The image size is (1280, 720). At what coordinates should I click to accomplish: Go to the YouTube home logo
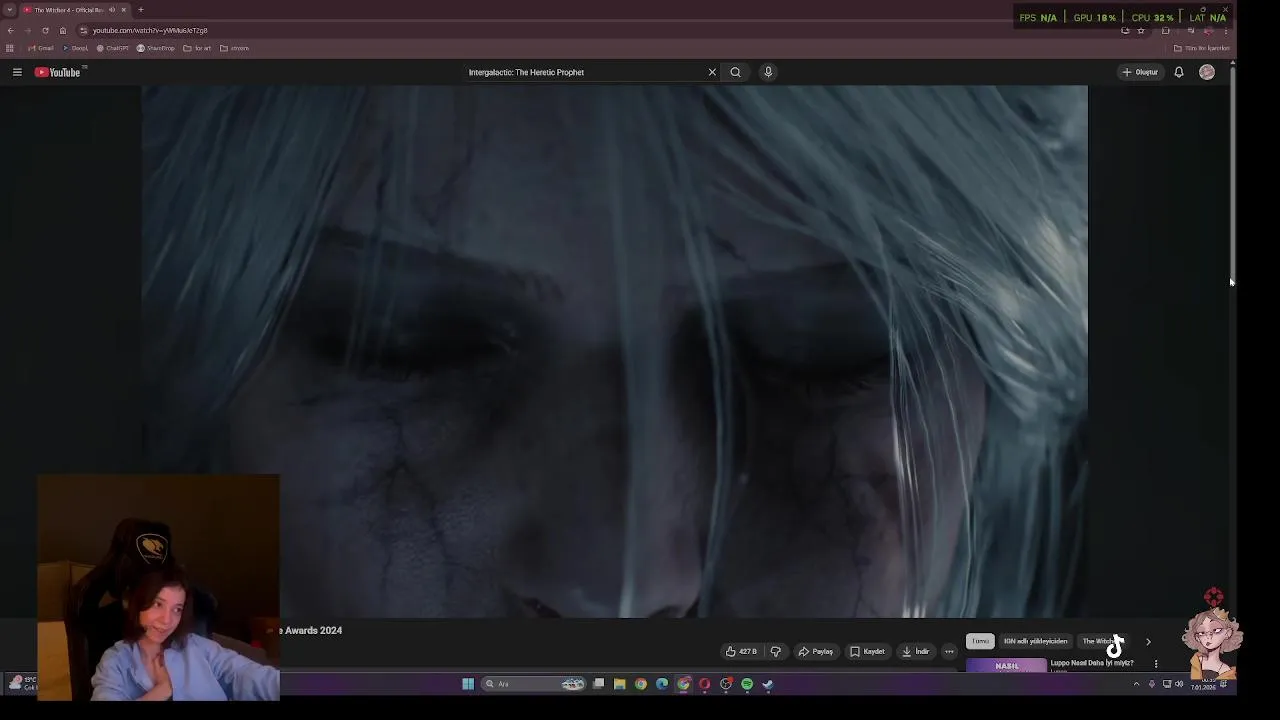point(60,72)
